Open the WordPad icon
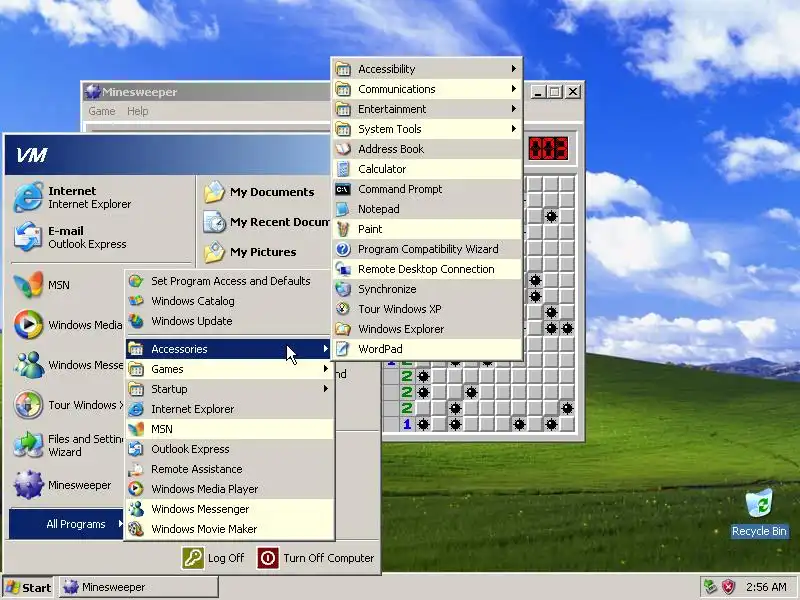Viewport: 800px width, 600px height. point(343,349)
